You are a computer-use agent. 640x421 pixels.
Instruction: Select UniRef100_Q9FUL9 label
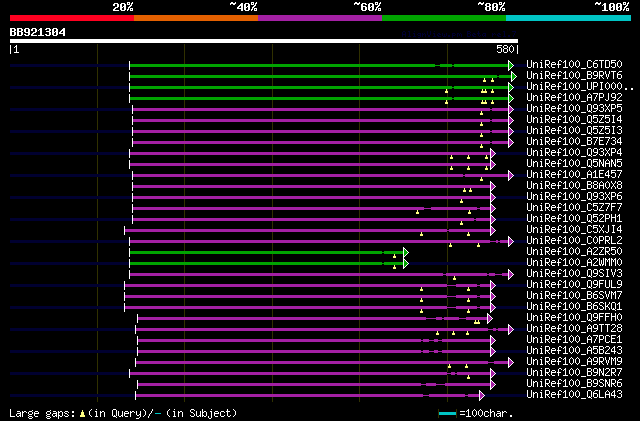point(574,285)
